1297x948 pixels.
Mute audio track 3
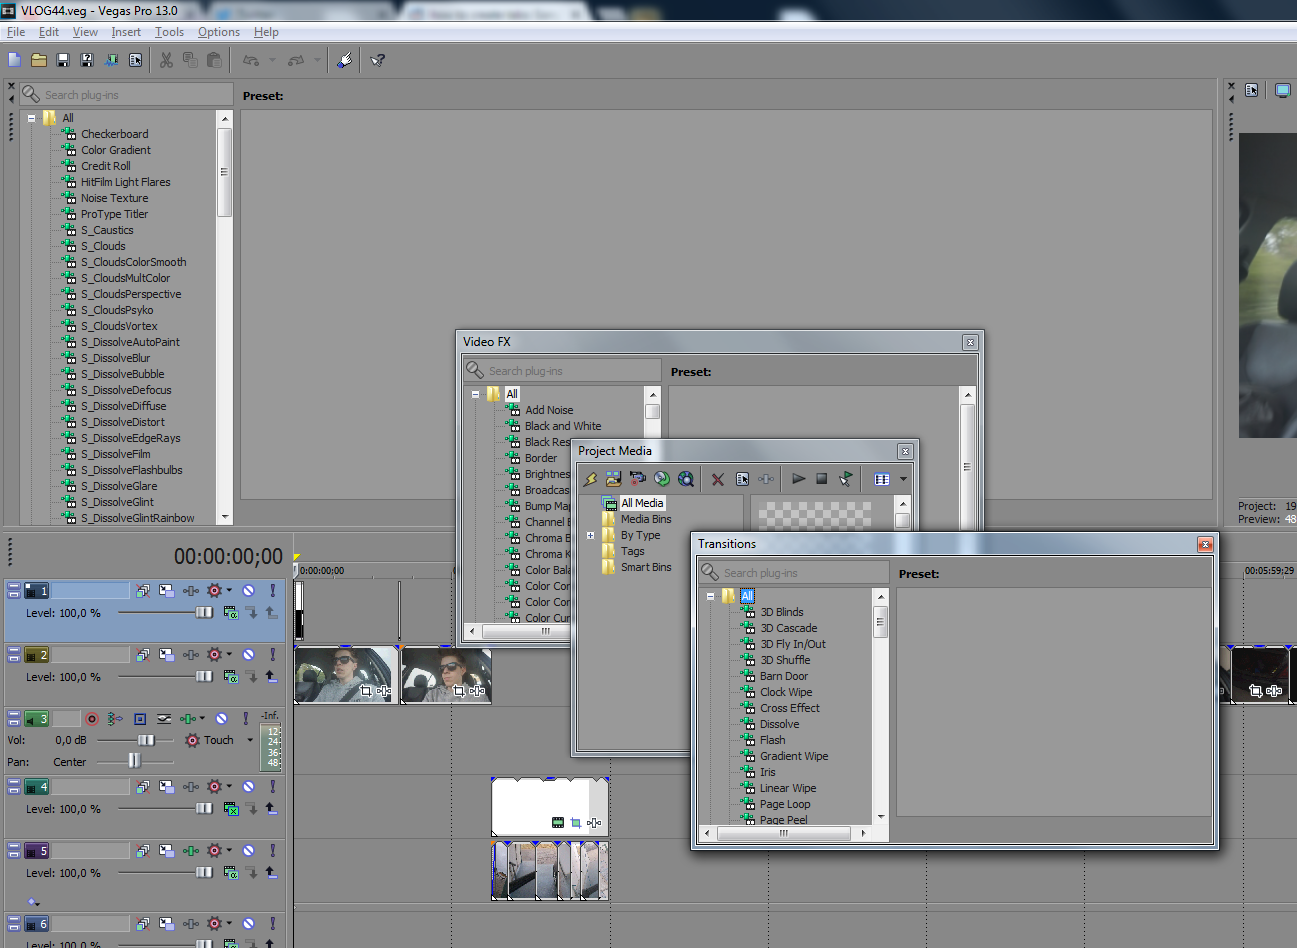(222, 719)
